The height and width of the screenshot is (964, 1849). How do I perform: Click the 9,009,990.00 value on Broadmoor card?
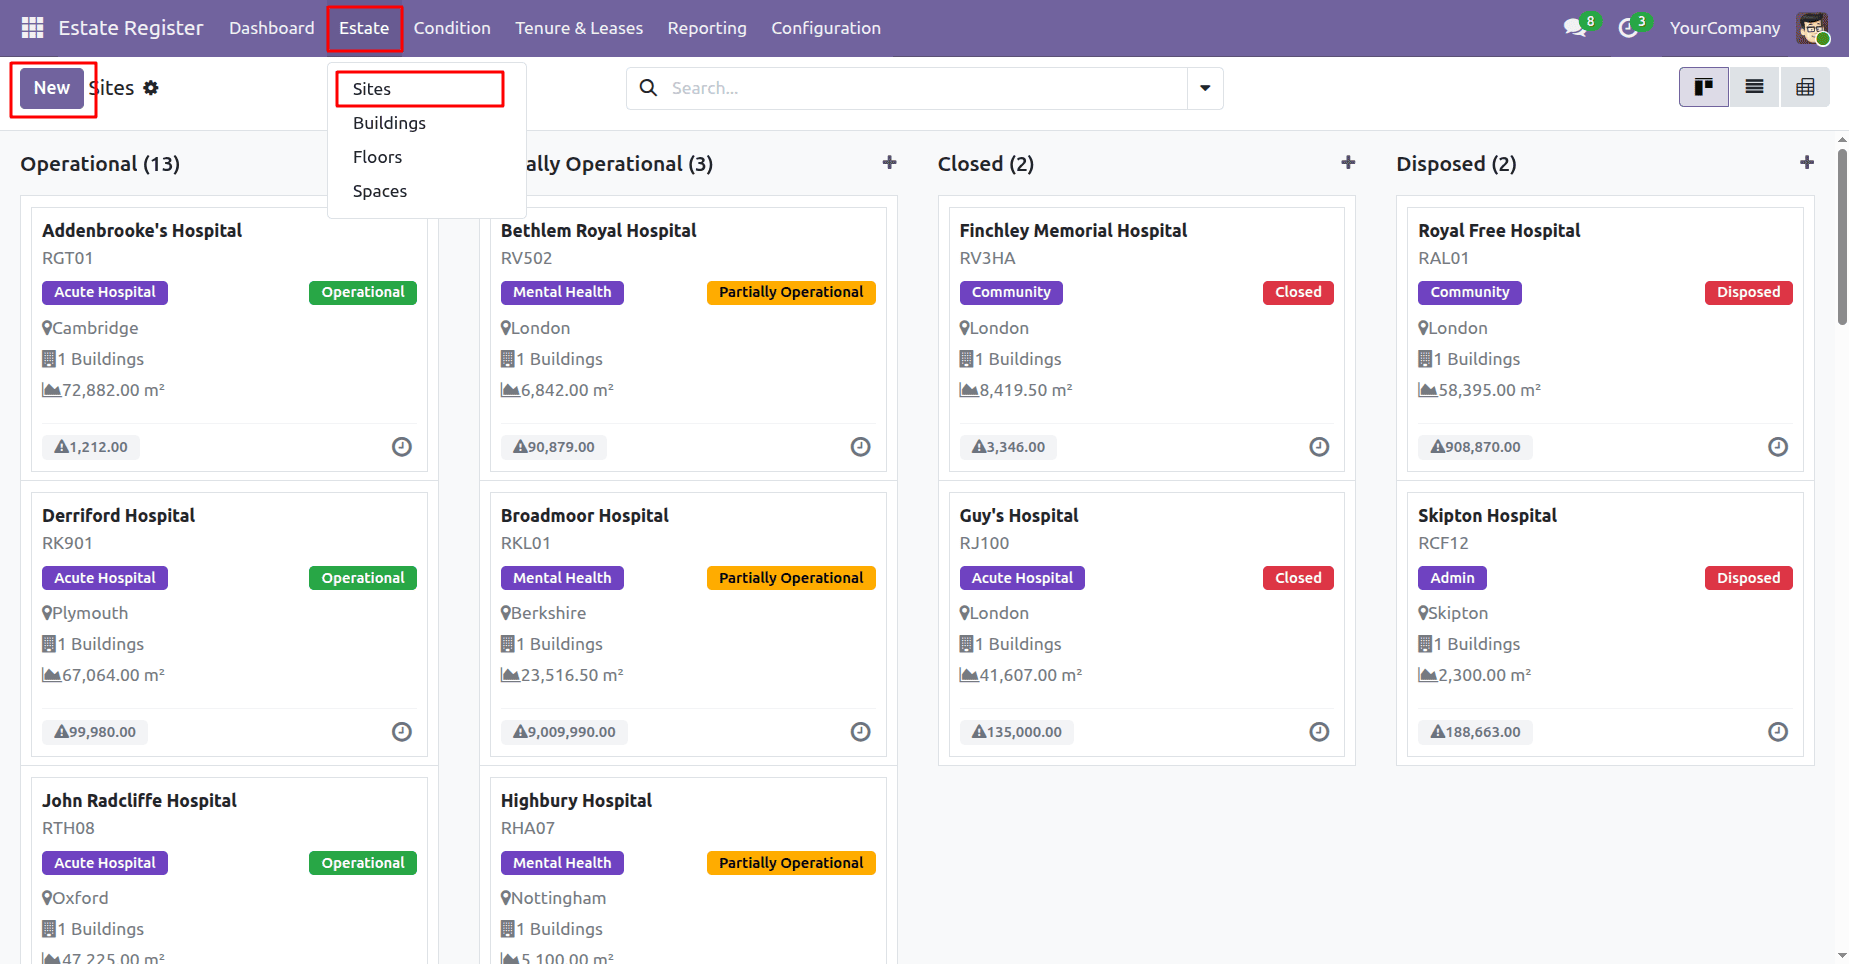click(571, 732)
